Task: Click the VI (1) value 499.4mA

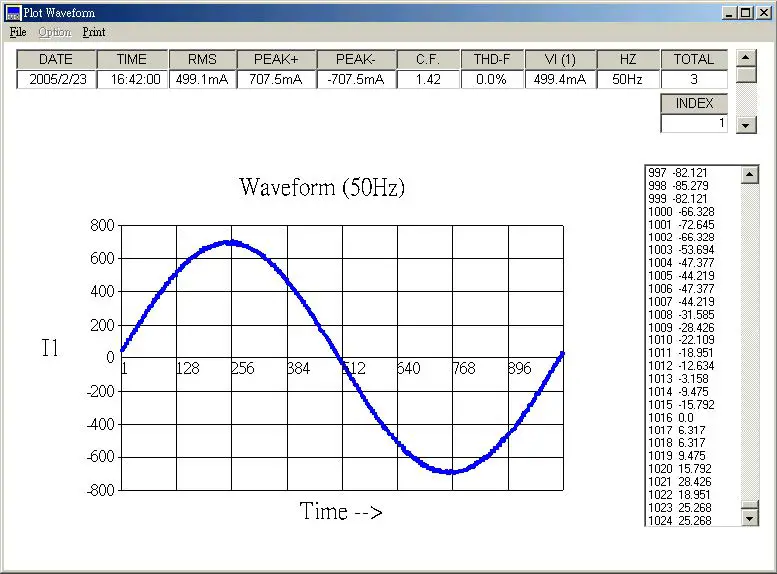Action: (x=560, y=79)
